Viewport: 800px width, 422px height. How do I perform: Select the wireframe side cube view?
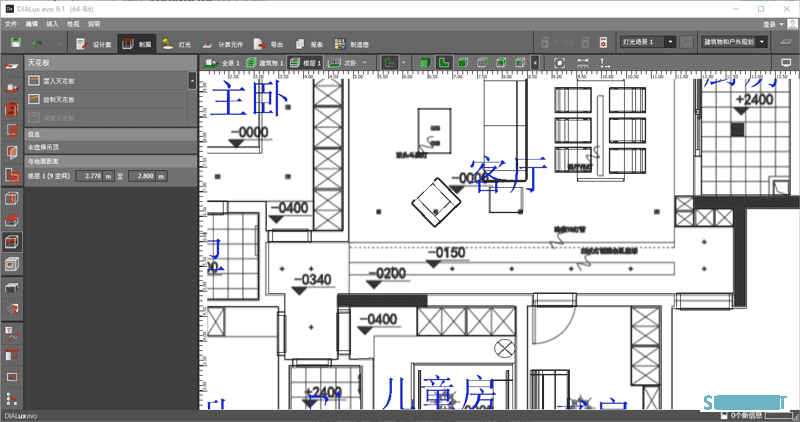482,63
